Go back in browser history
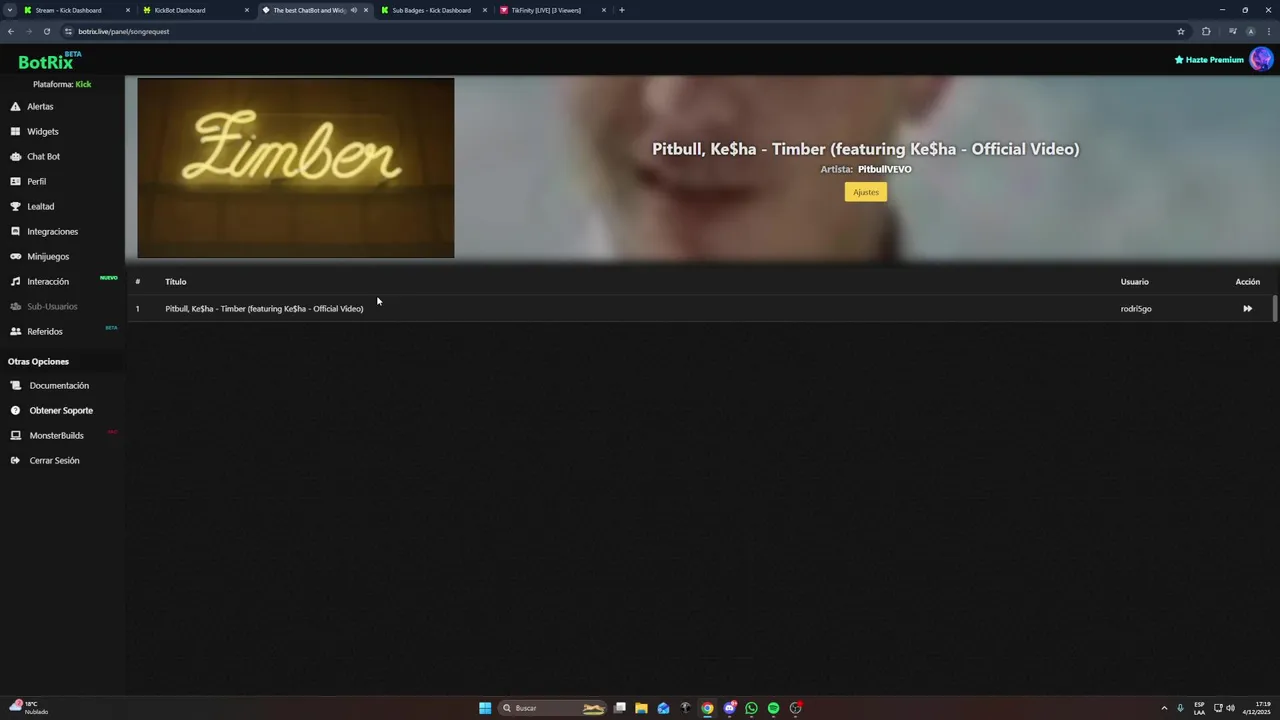The image size is (1280, 720). 10,31
